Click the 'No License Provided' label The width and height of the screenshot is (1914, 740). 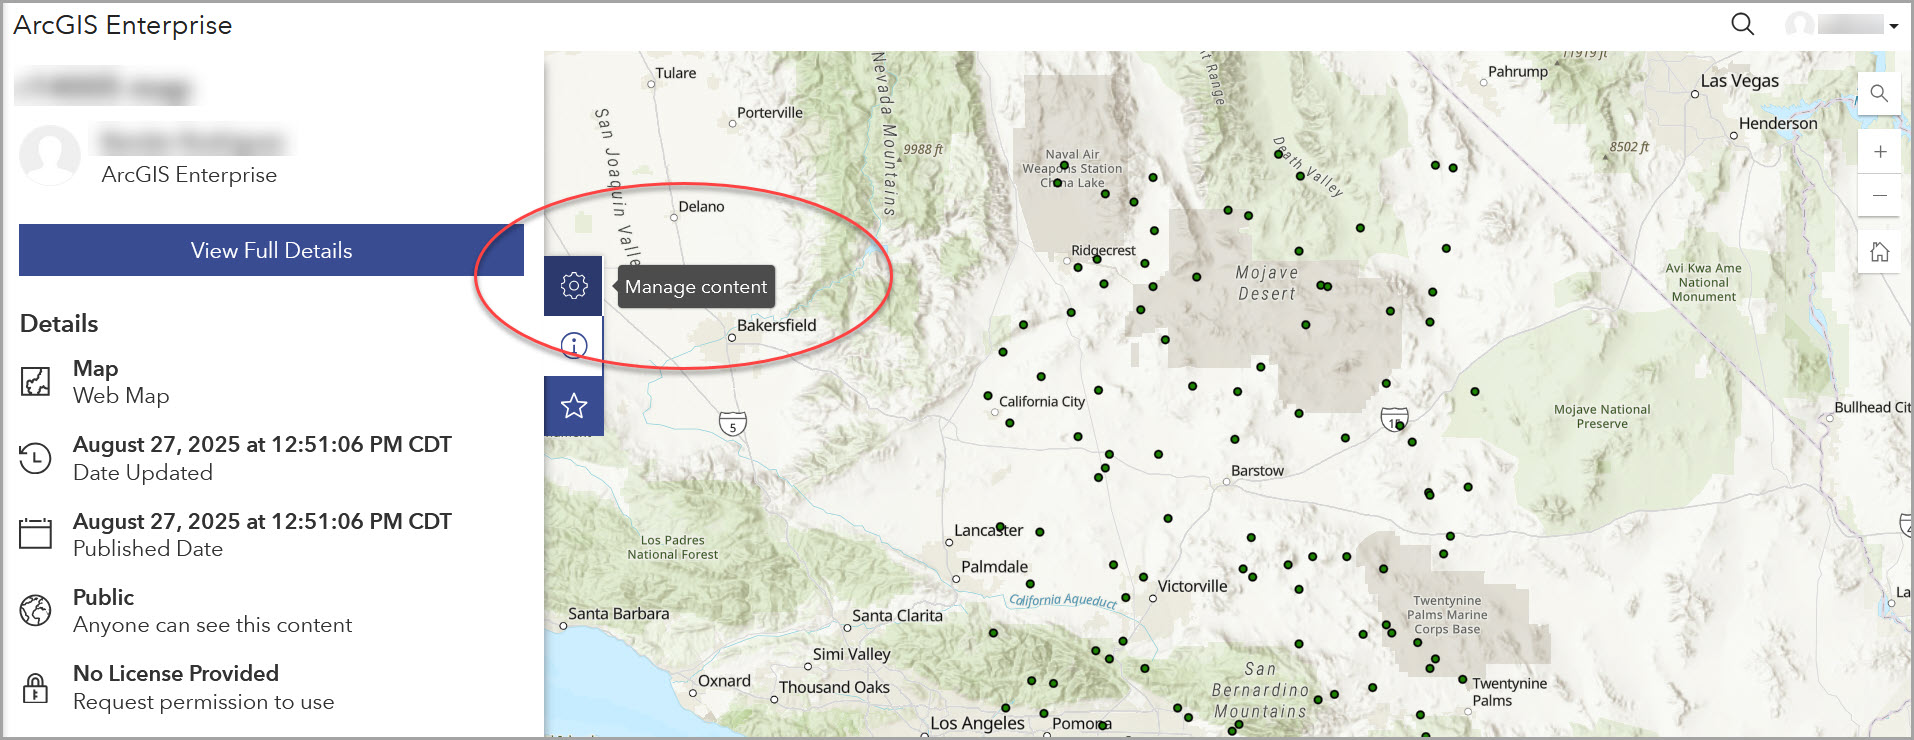click(176, 673)
